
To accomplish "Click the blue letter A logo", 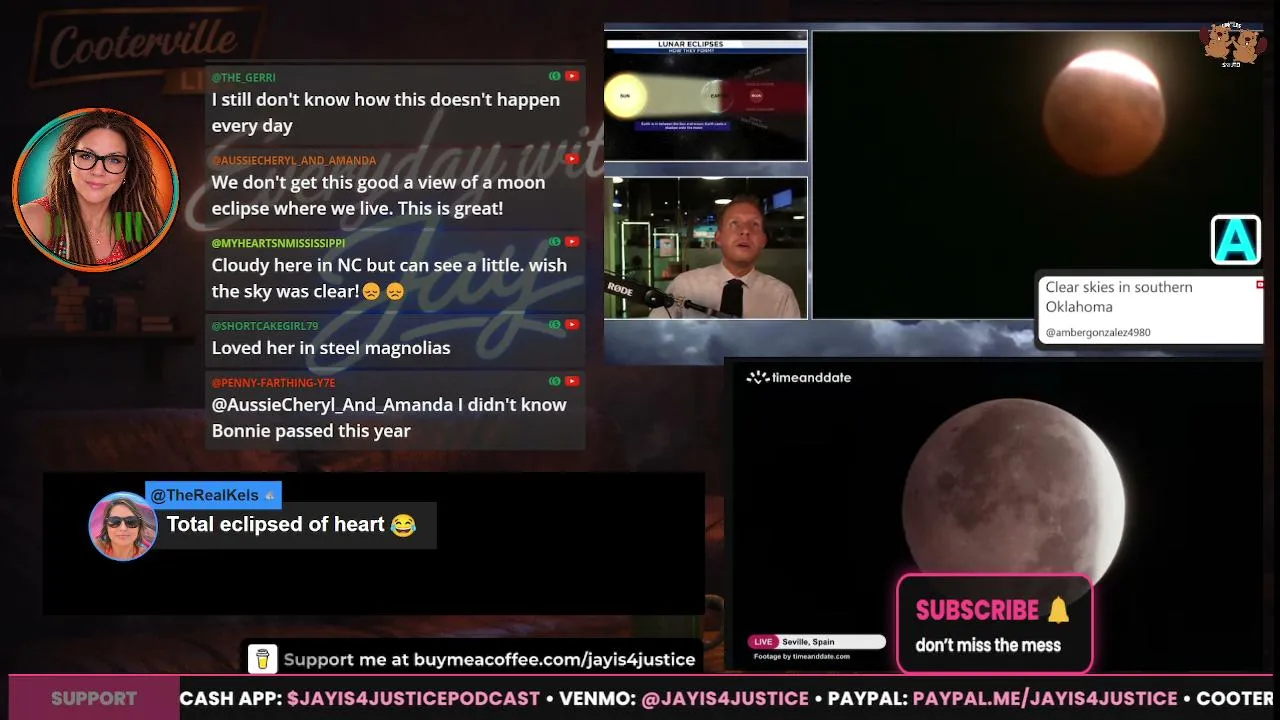I will point(1236,240).
